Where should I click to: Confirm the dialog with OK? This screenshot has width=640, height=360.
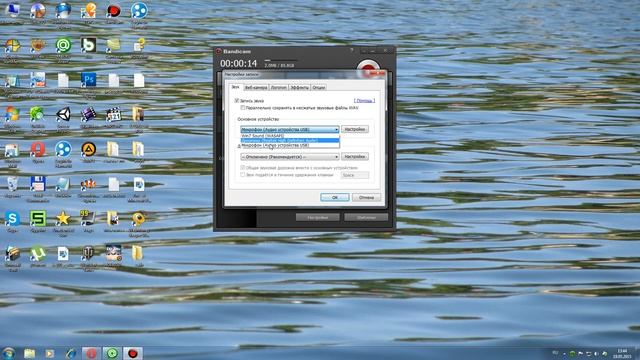(335, 197)
